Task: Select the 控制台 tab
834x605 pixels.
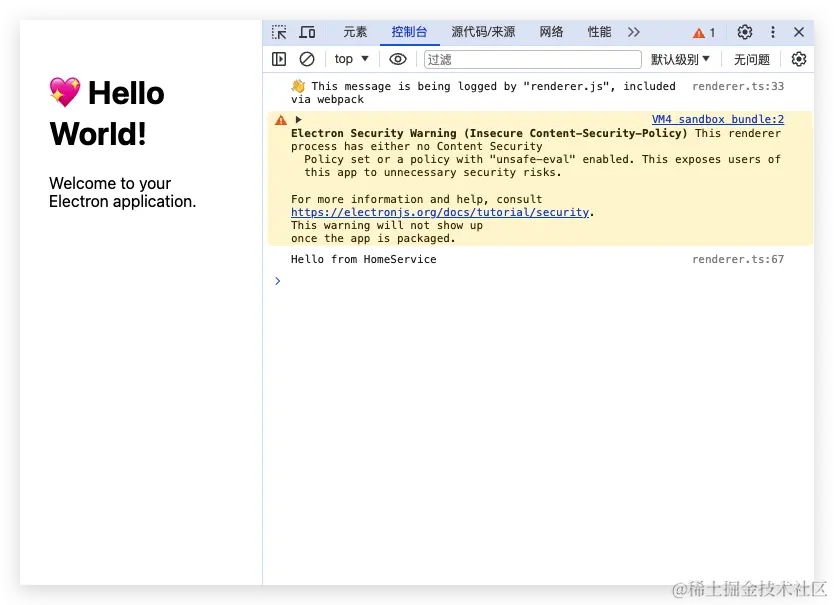Action: (409, 32)
